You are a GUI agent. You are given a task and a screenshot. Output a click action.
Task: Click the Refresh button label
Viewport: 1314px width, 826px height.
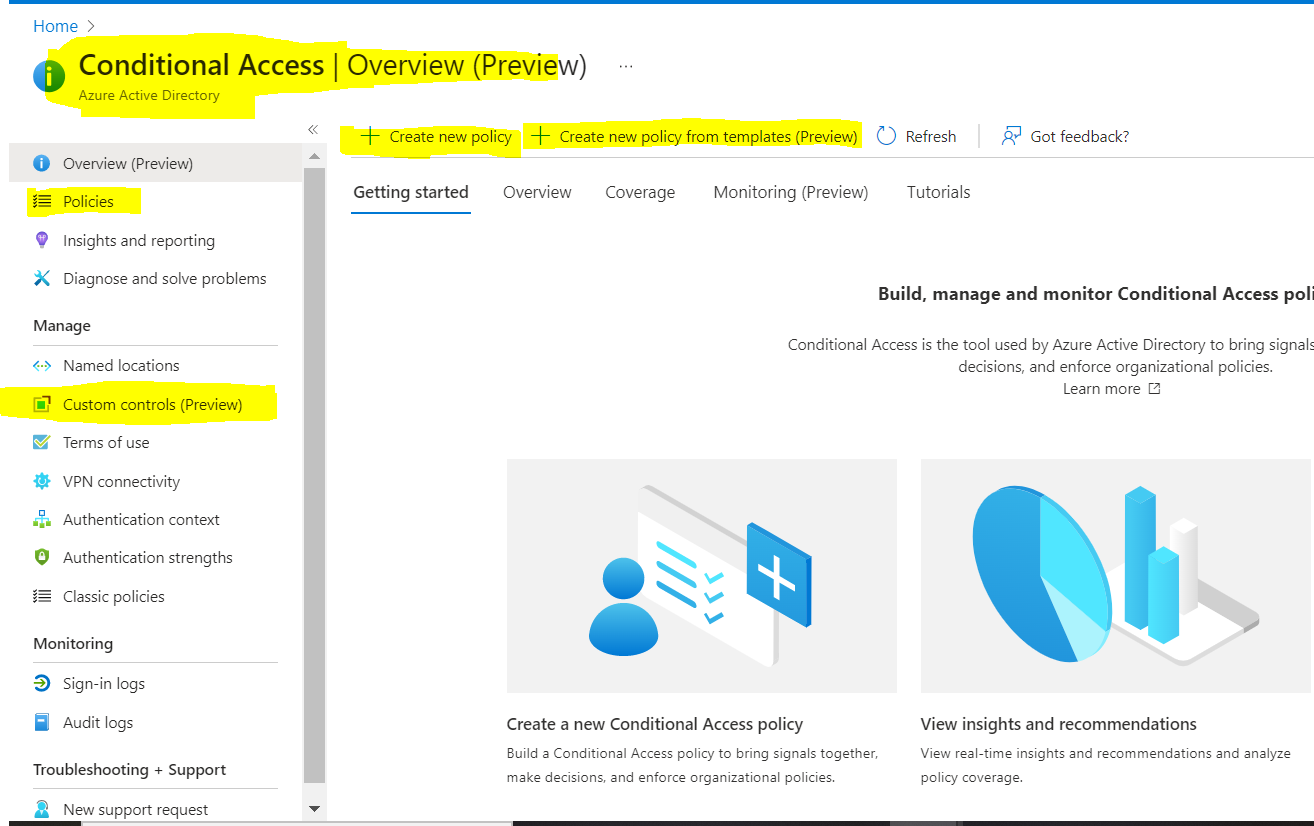tap(931, 136)
